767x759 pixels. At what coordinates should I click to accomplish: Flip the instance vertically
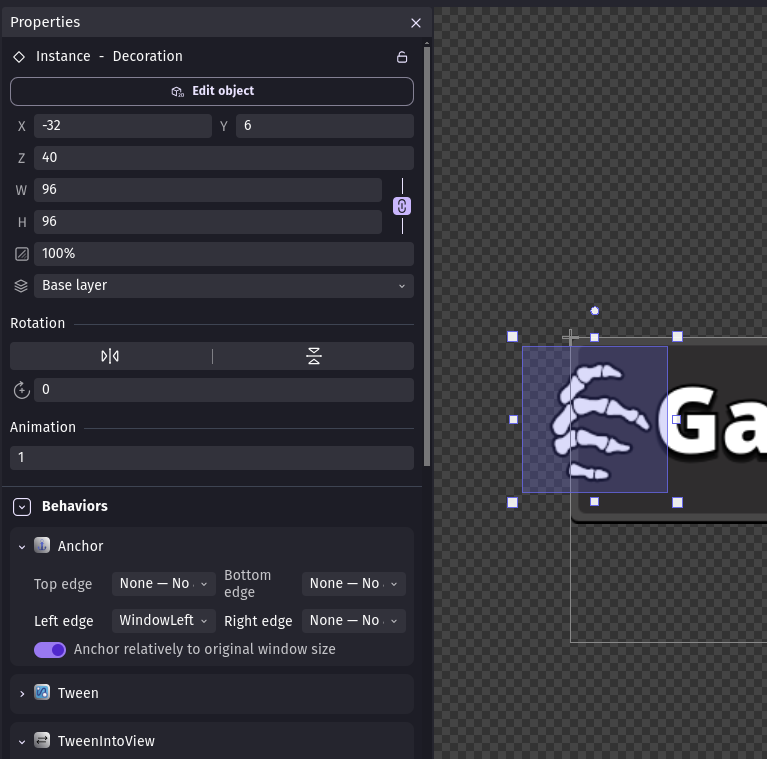pyautogui.click(x=314, y=356)
